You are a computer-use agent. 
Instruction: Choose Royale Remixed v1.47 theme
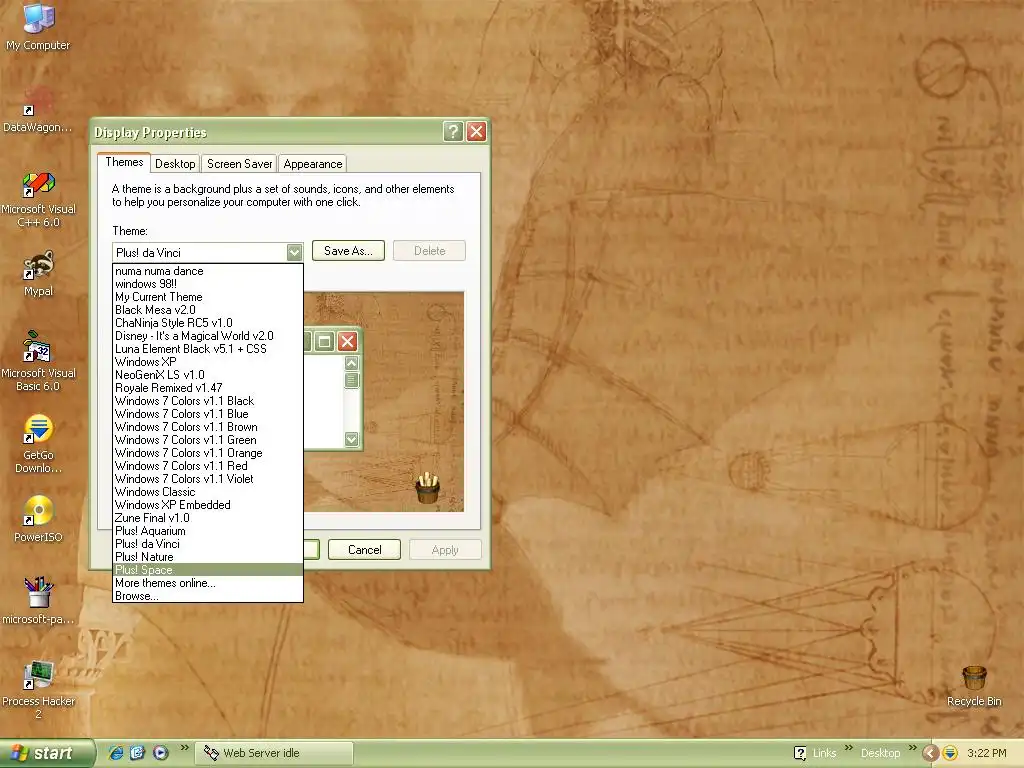coord(208,388)
